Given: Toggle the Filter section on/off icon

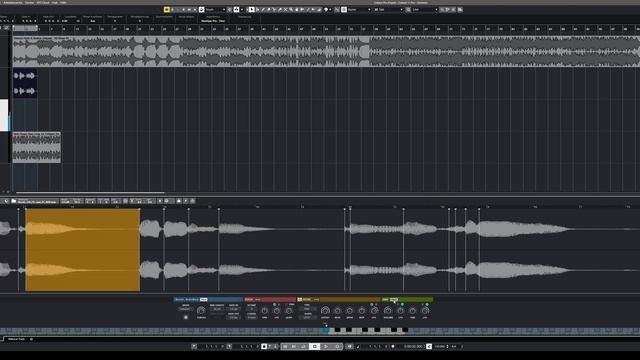Looking at the screenshot, I should pyautogui.click(x=300, y=299).
